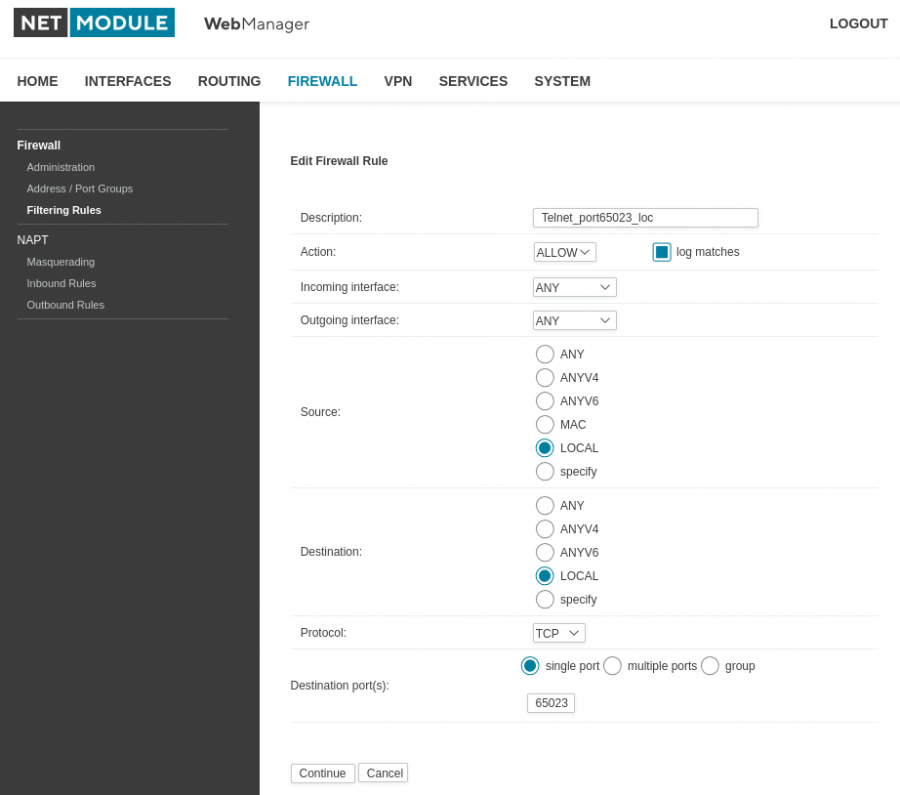900x795 pixels.
Task: Open the Action dropdown set to ALLOW
Action: pyautogui.click(x=564, y=252)
